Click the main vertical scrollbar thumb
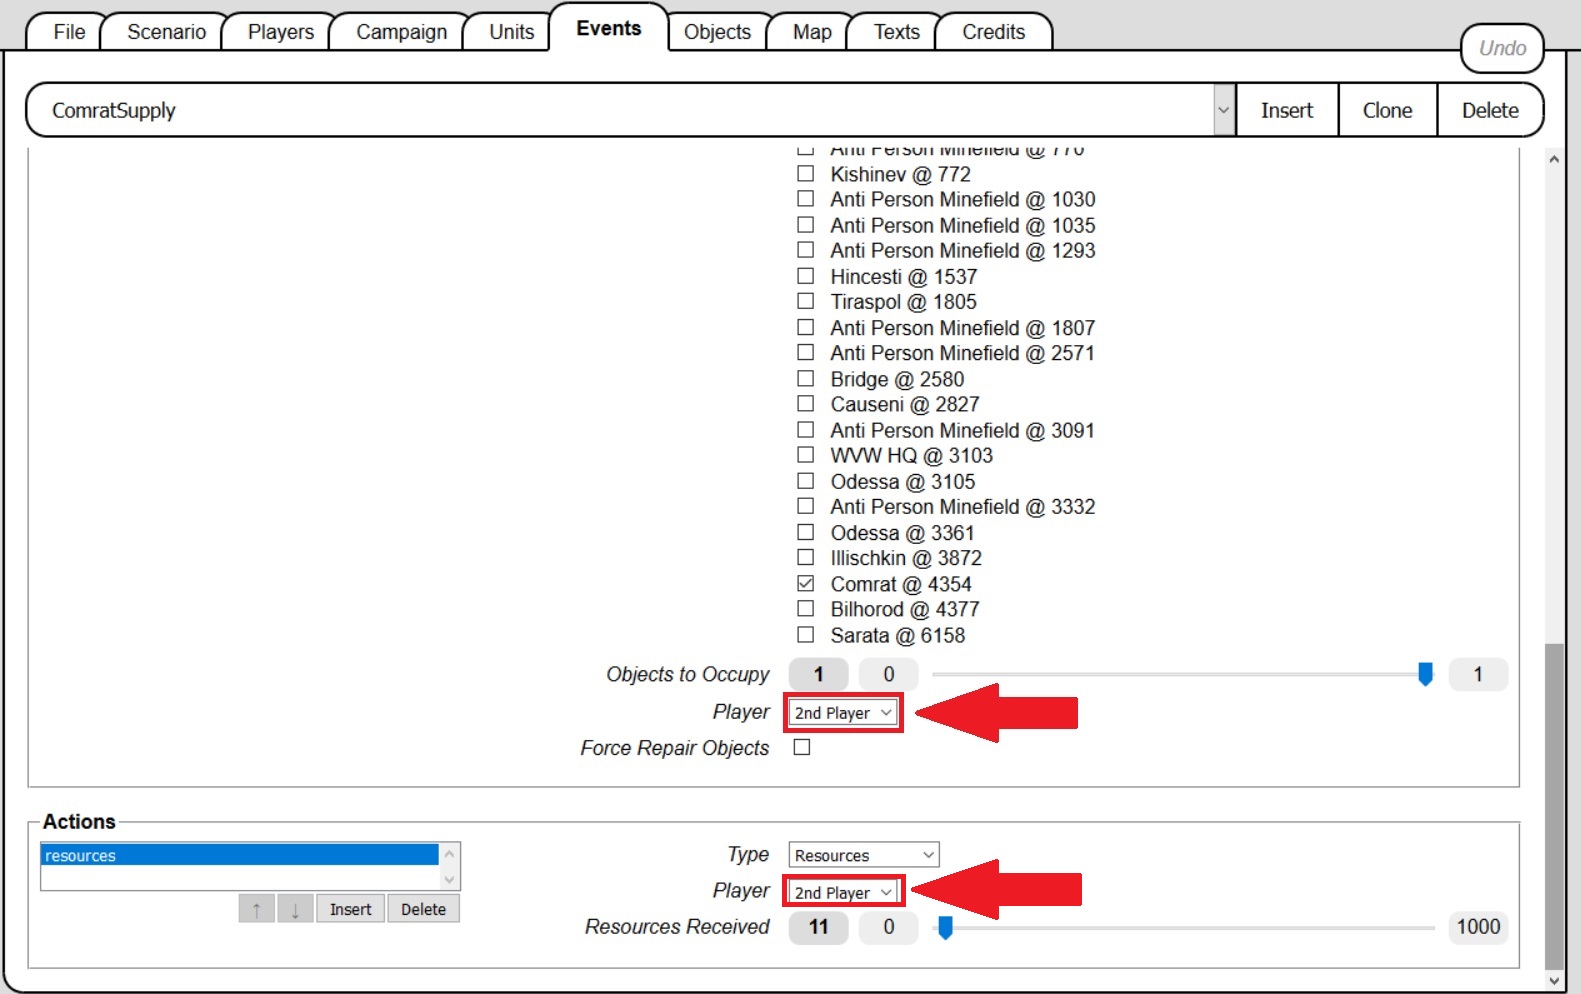1581x994 pixels. point(1553,806)
